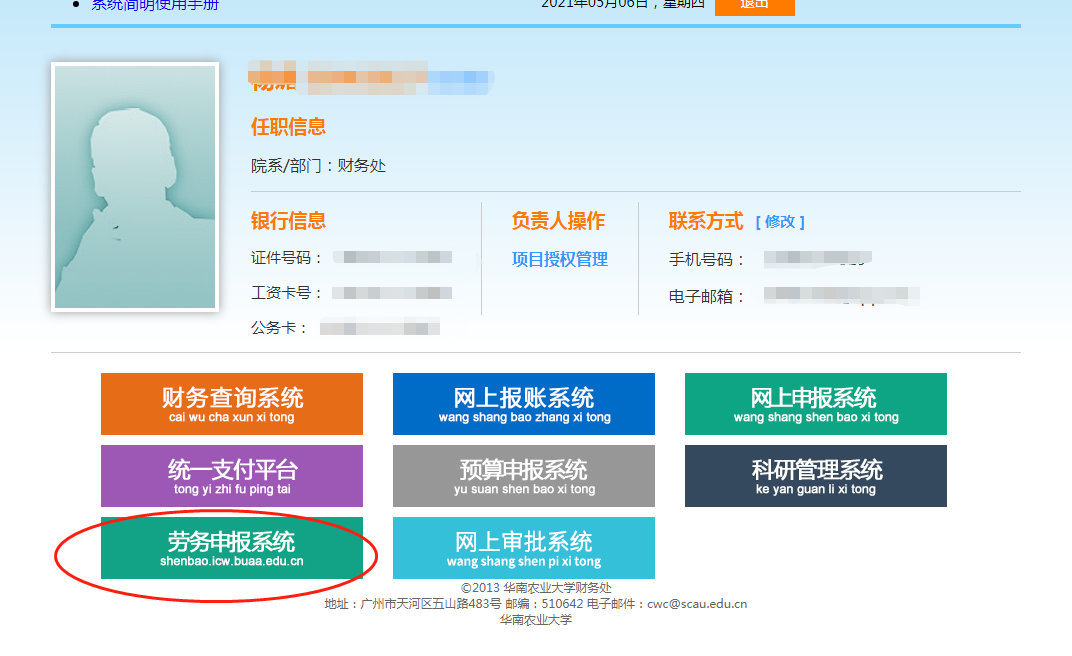The width and height of the screenshot is (1072, 656).
Task: Click the 负责人操作 heading
Action: click(558, 221)
